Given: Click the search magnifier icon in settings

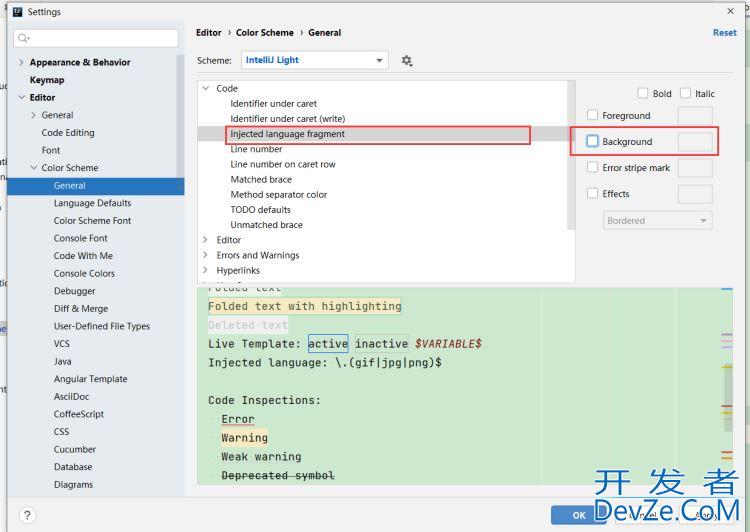Looking at the screenshot, I should 23,38.
